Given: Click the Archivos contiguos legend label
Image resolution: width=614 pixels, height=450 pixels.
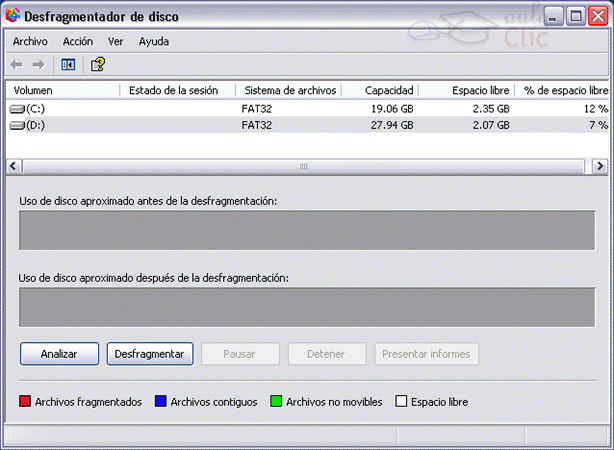Looking at the screenshot, I should (x=214, y=402).
